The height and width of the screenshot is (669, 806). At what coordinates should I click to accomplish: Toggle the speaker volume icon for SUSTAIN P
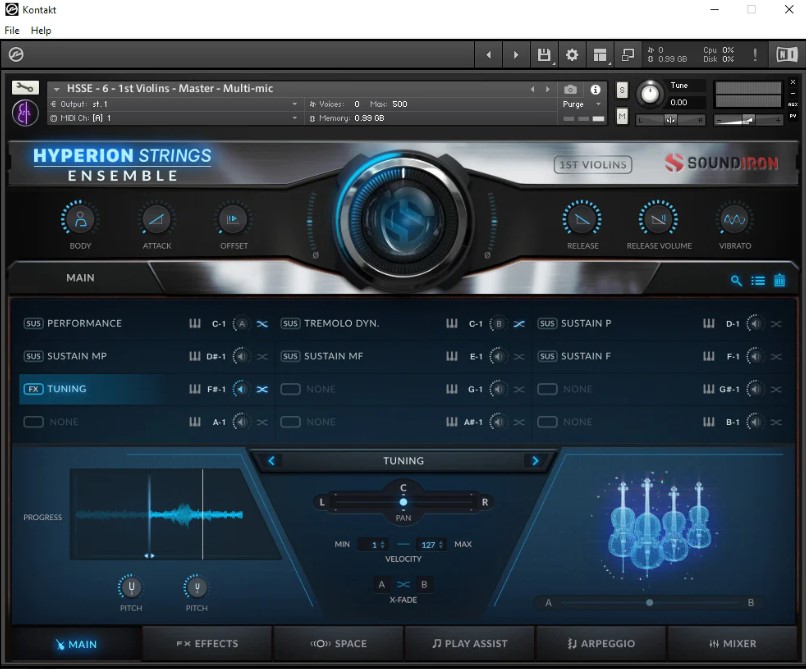755,323
